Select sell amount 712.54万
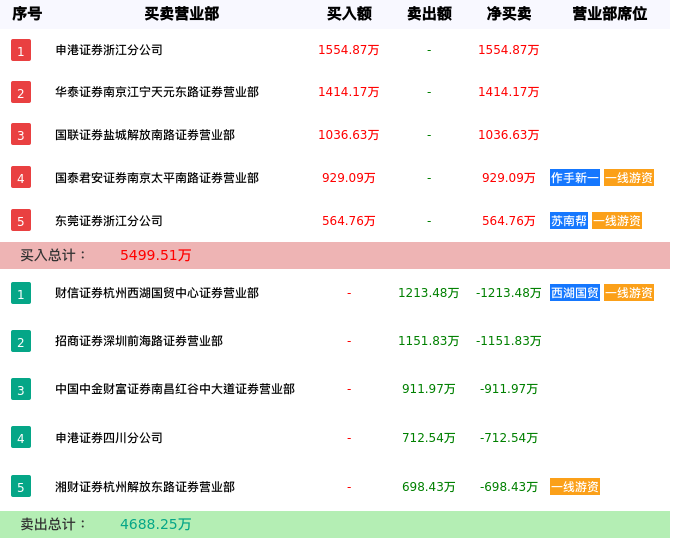This screenshot has width=676, height=540. (429, 438)
